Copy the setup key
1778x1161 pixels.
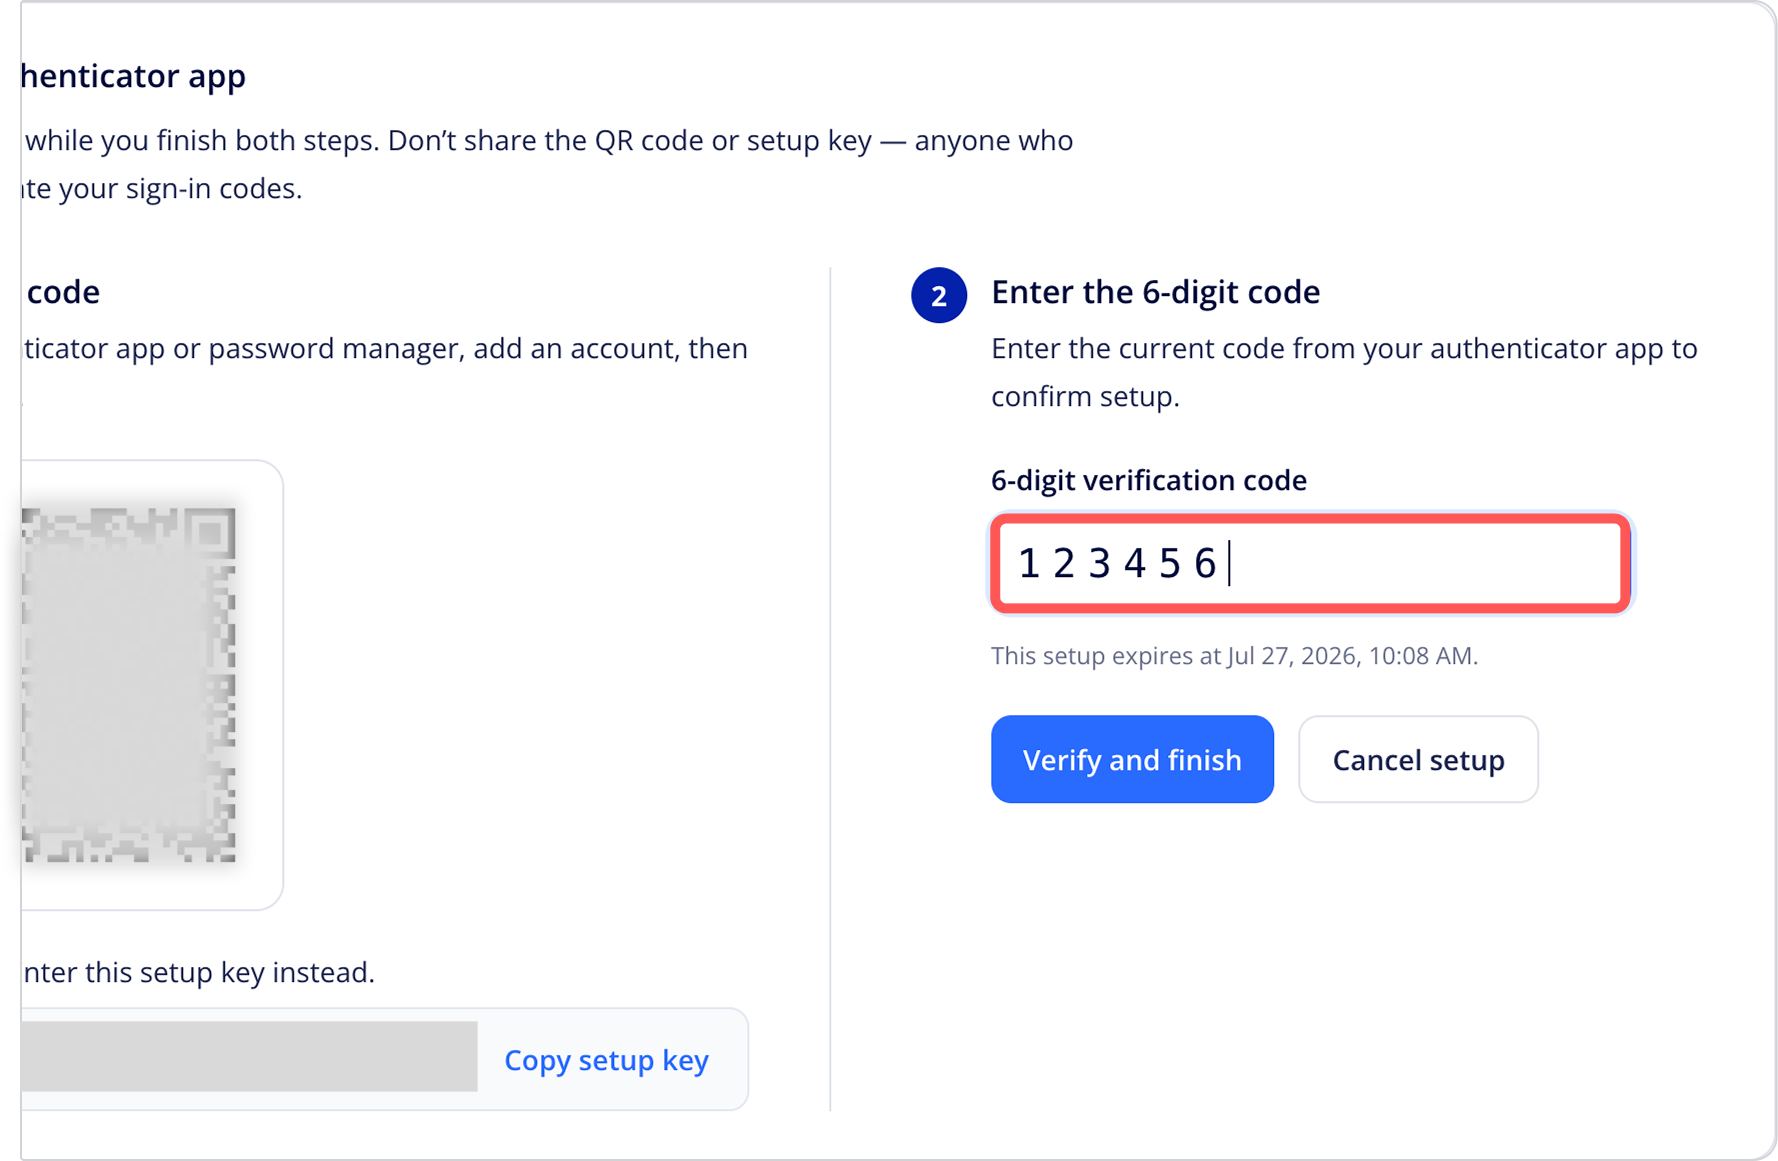pyautogui.click(x=606, y=1060)
